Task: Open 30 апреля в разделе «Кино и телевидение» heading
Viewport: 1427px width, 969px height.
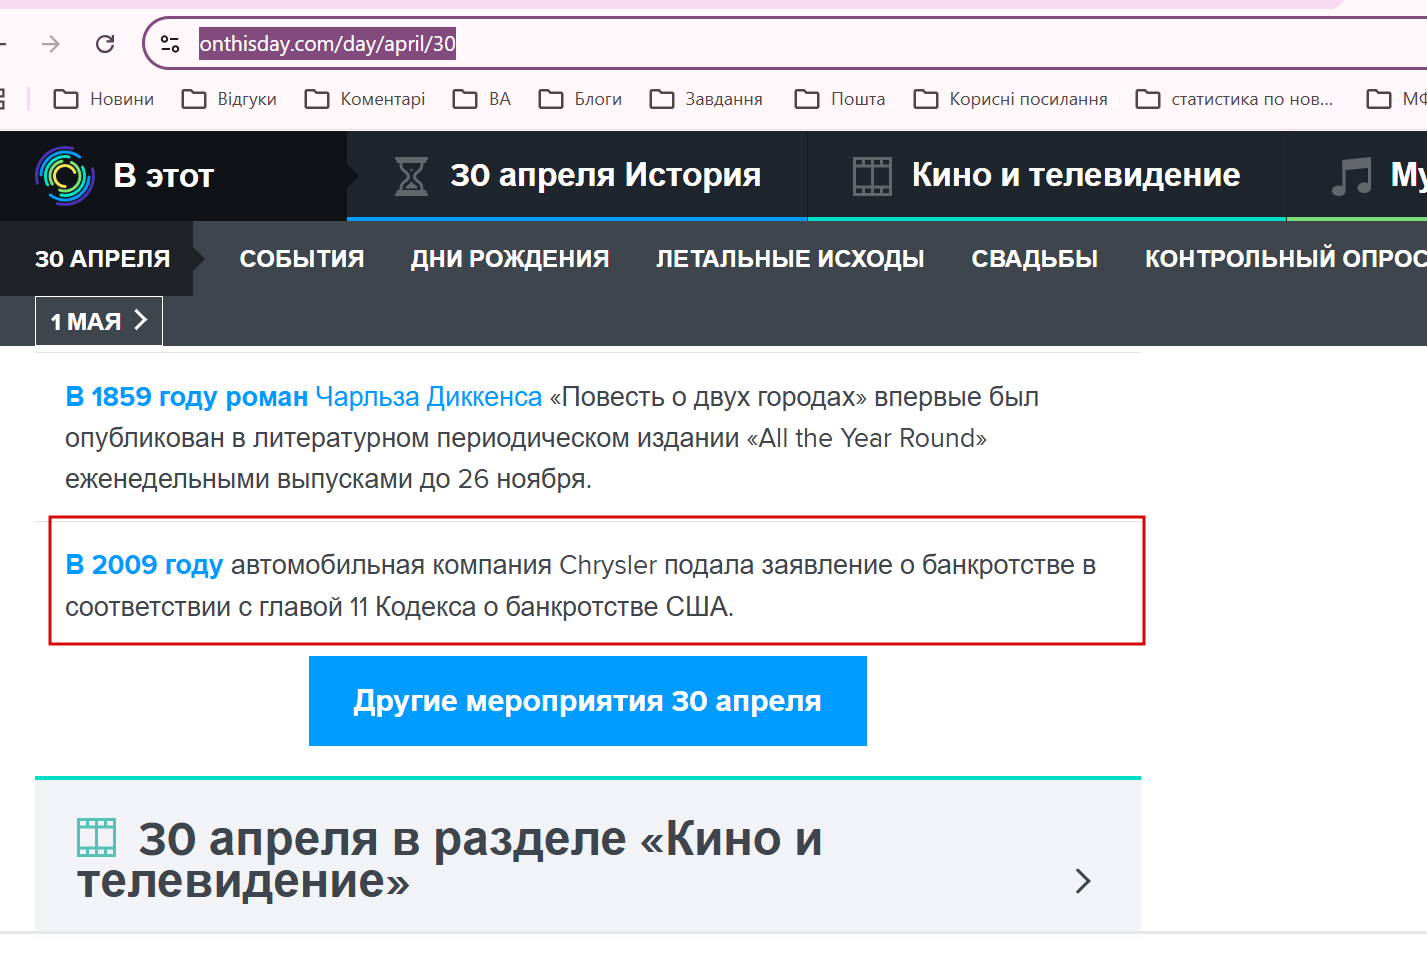Action: point(450,860)
